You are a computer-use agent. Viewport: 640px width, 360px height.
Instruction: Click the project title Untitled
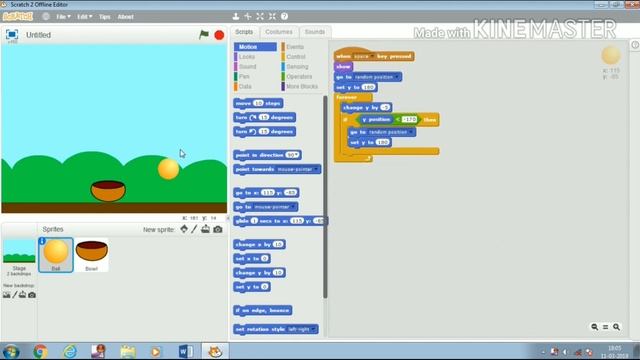click(x=38, y=35)
